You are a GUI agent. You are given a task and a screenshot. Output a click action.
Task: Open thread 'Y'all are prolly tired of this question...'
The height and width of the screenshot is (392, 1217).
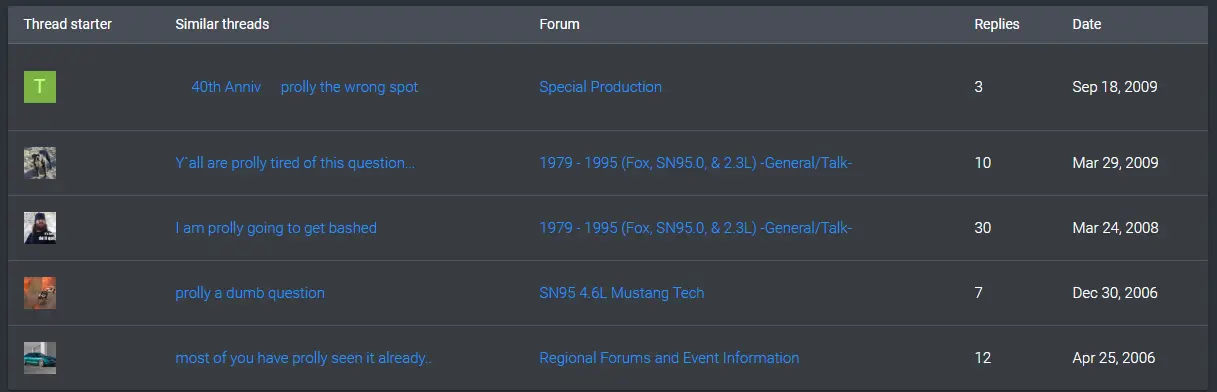click(x=295, y=163)
